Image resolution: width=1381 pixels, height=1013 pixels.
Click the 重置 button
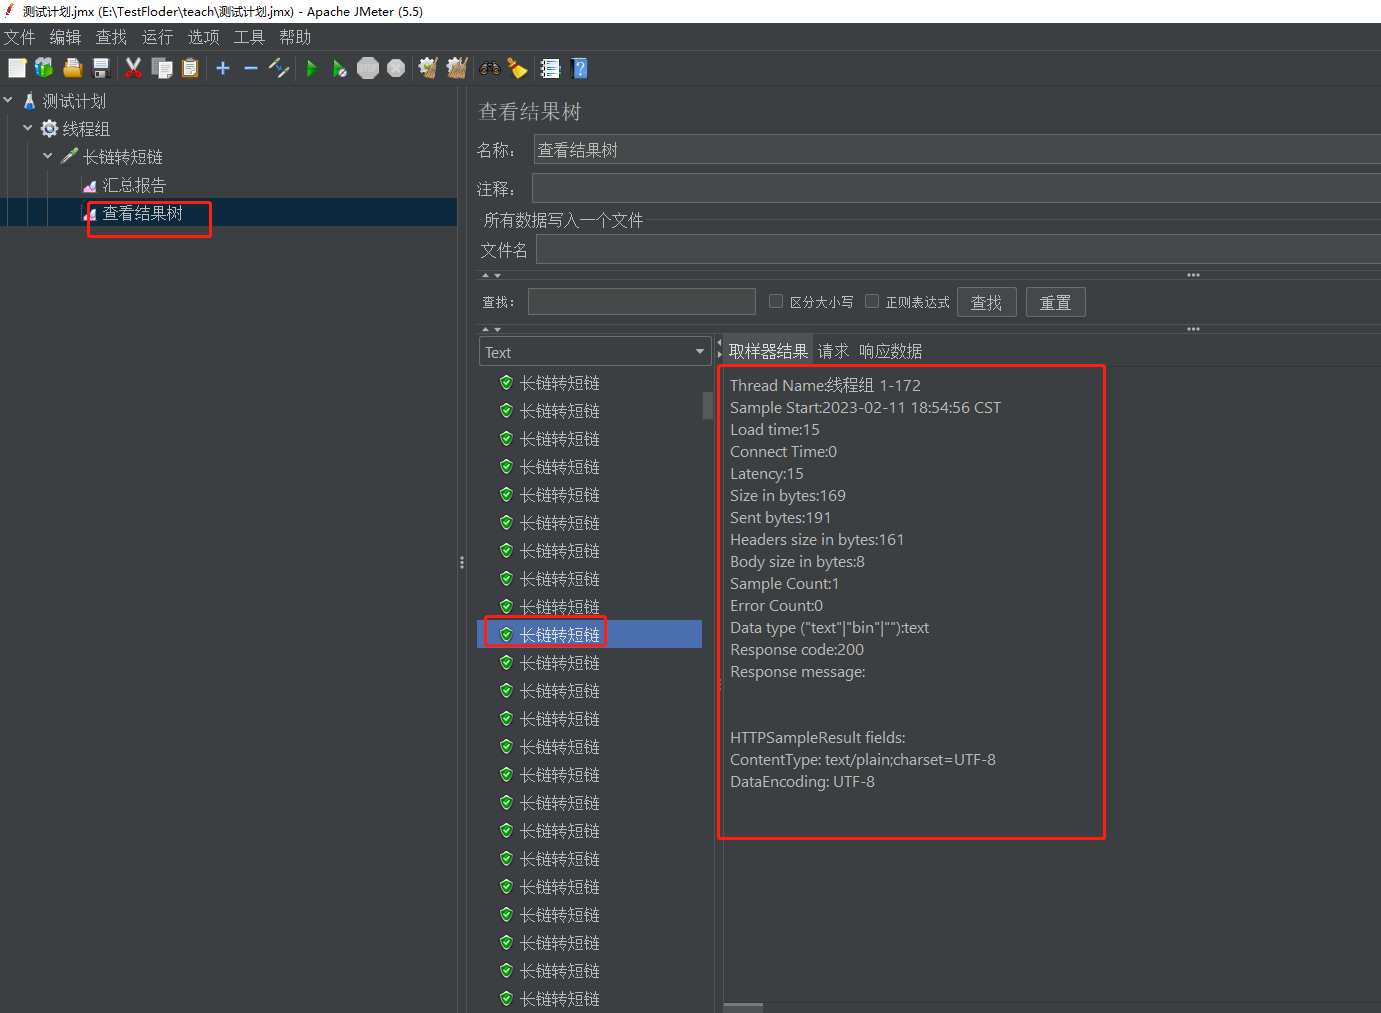(1055, 302)
